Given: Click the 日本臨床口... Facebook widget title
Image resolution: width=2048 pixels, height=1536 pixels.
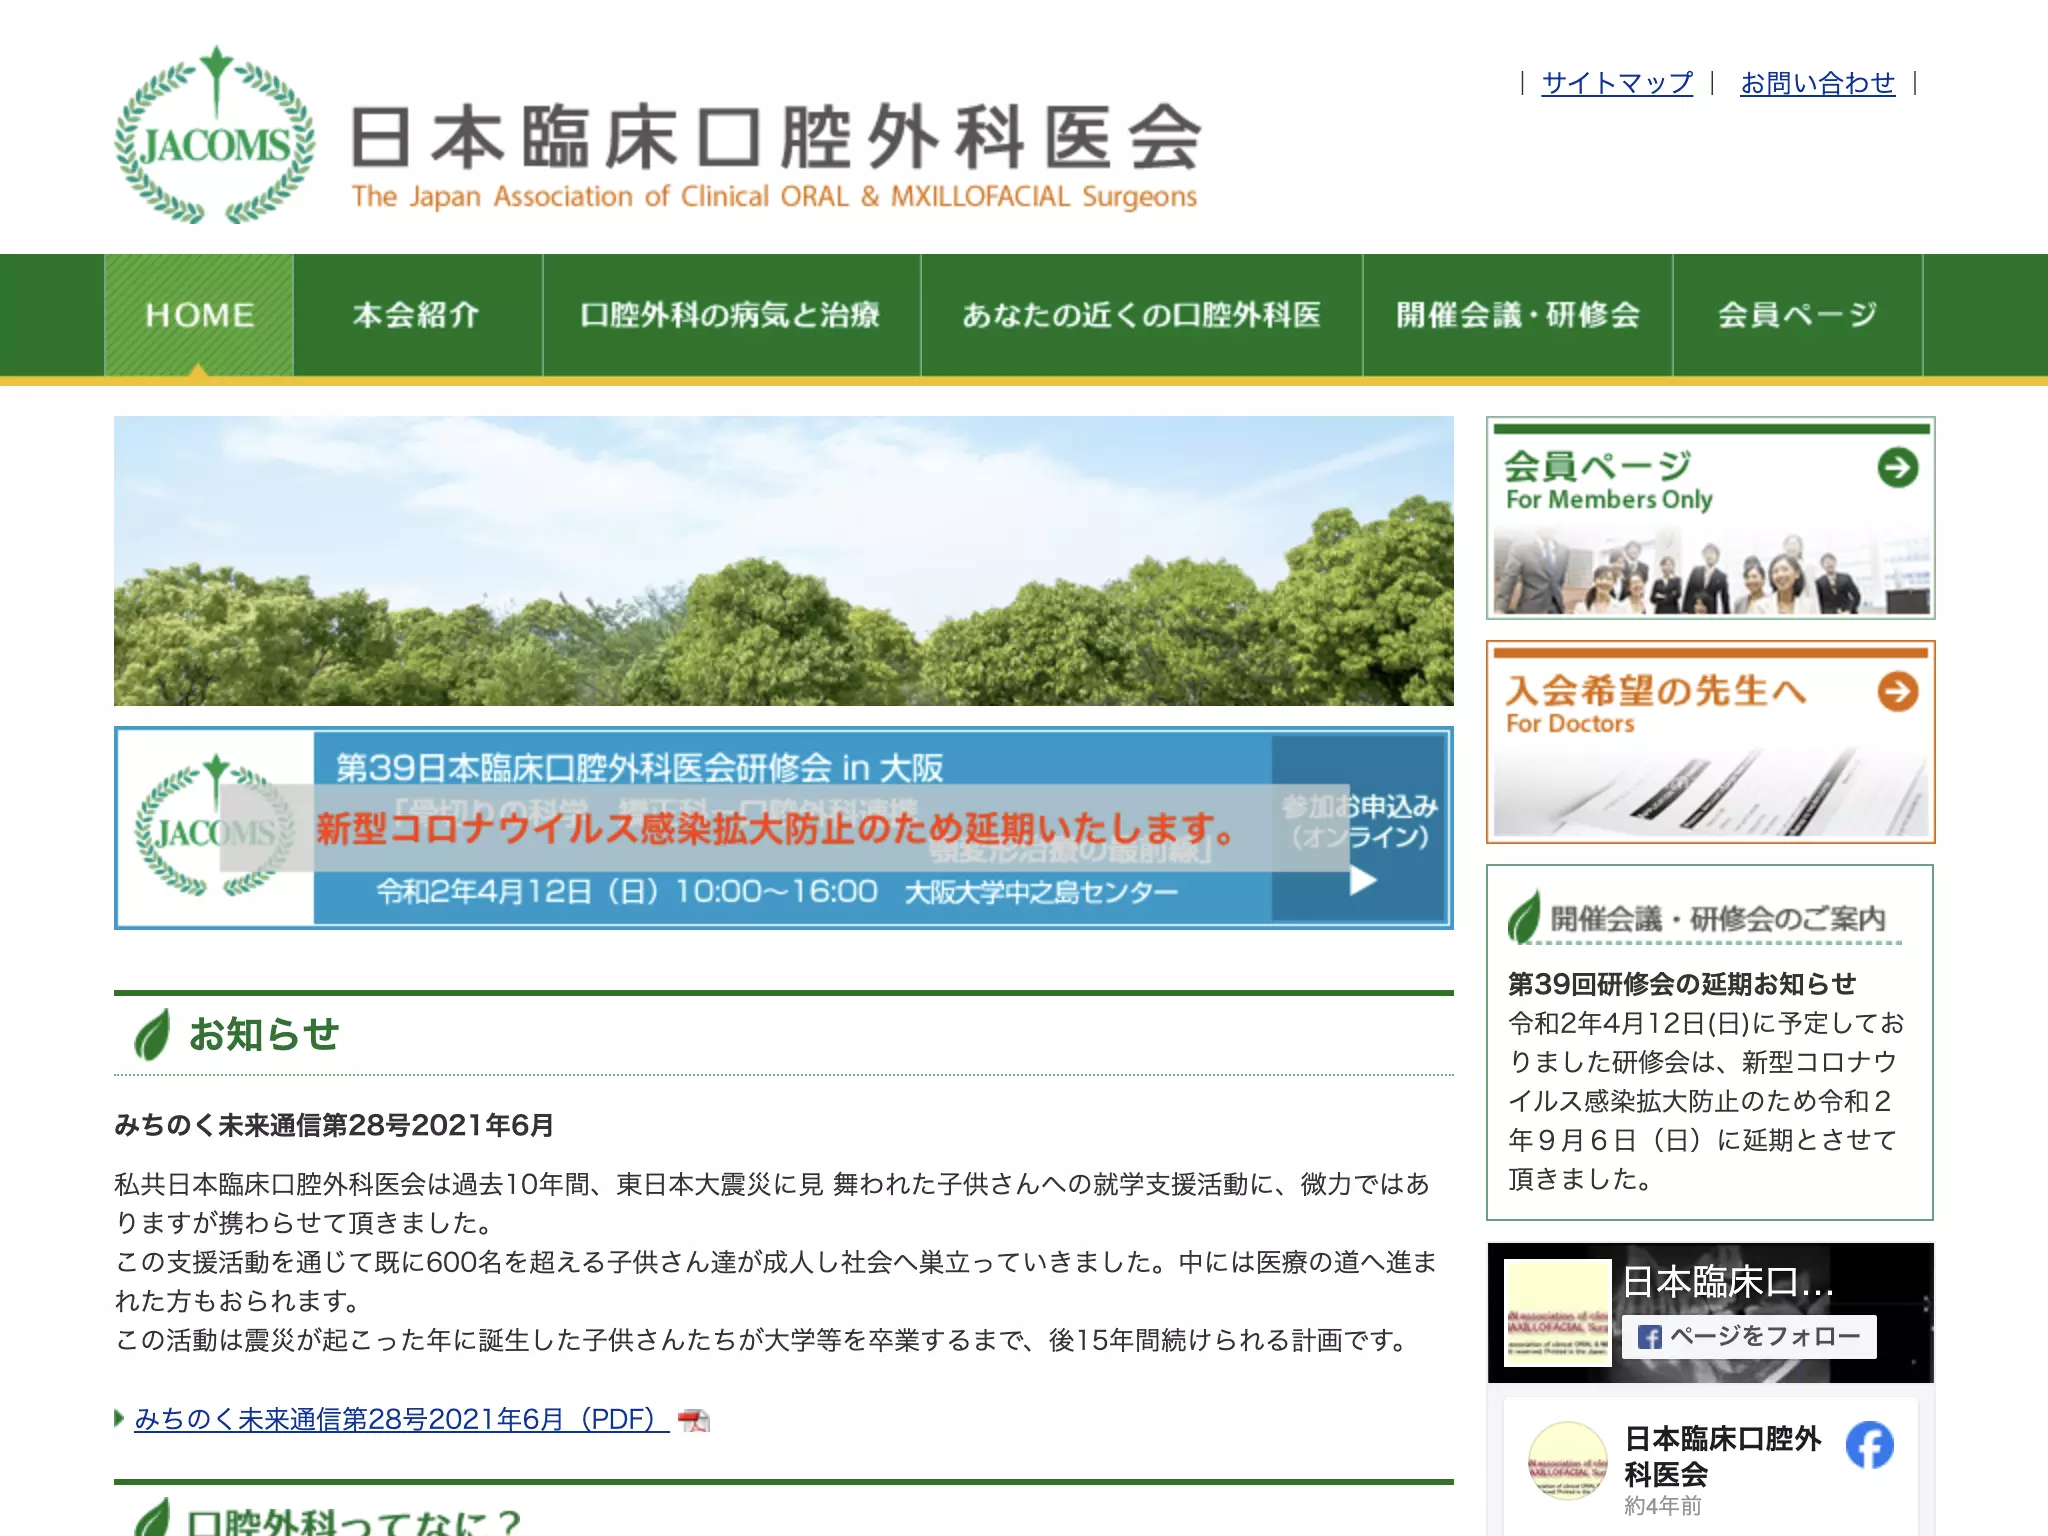Looking at the screenshot, I should tap(1728, 1282).
